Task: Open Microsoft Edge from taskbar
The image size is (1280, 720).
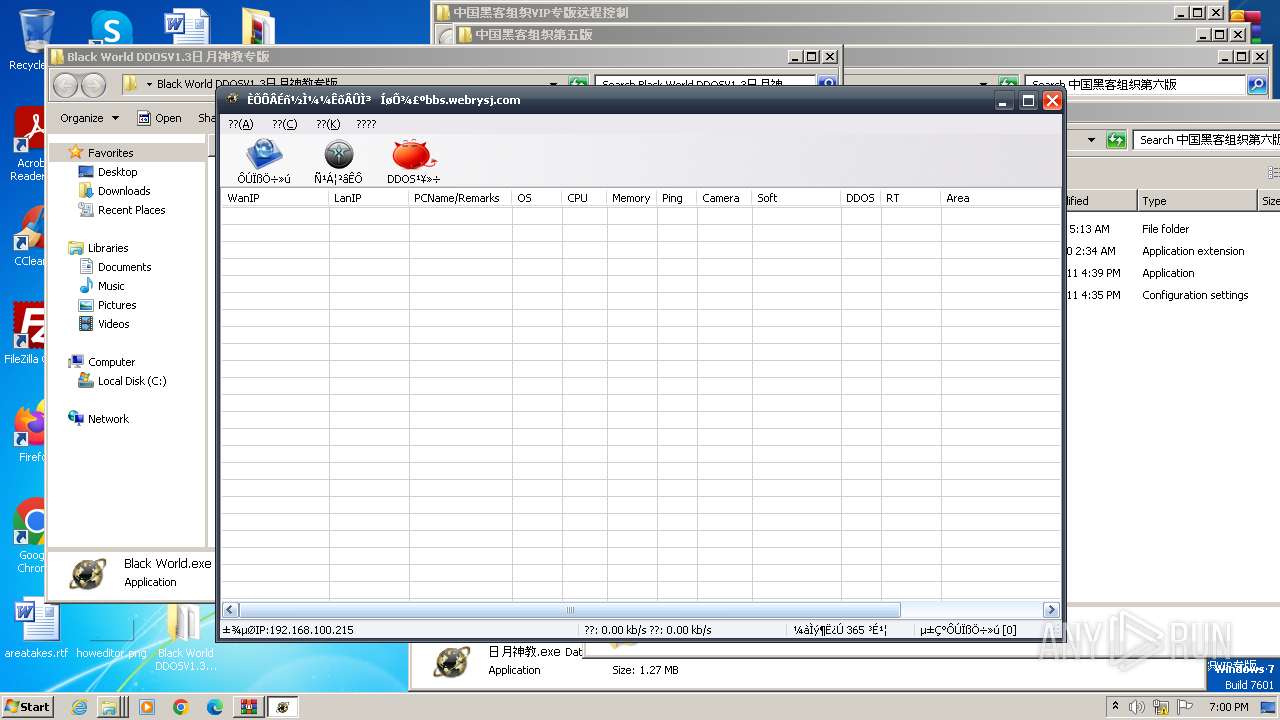Action: (214, 707)
